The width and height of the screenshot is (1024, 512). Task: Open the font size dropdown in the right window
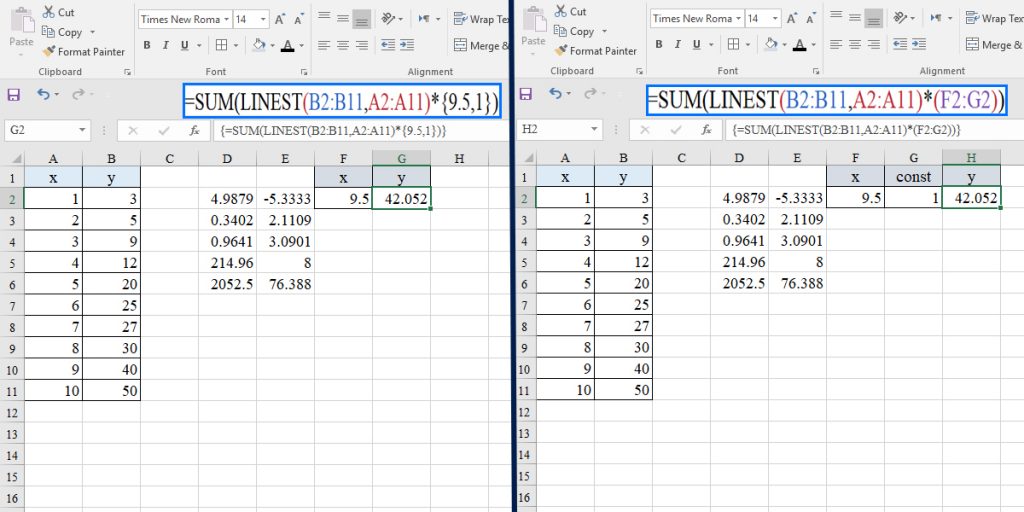click(x=775, y=18)
